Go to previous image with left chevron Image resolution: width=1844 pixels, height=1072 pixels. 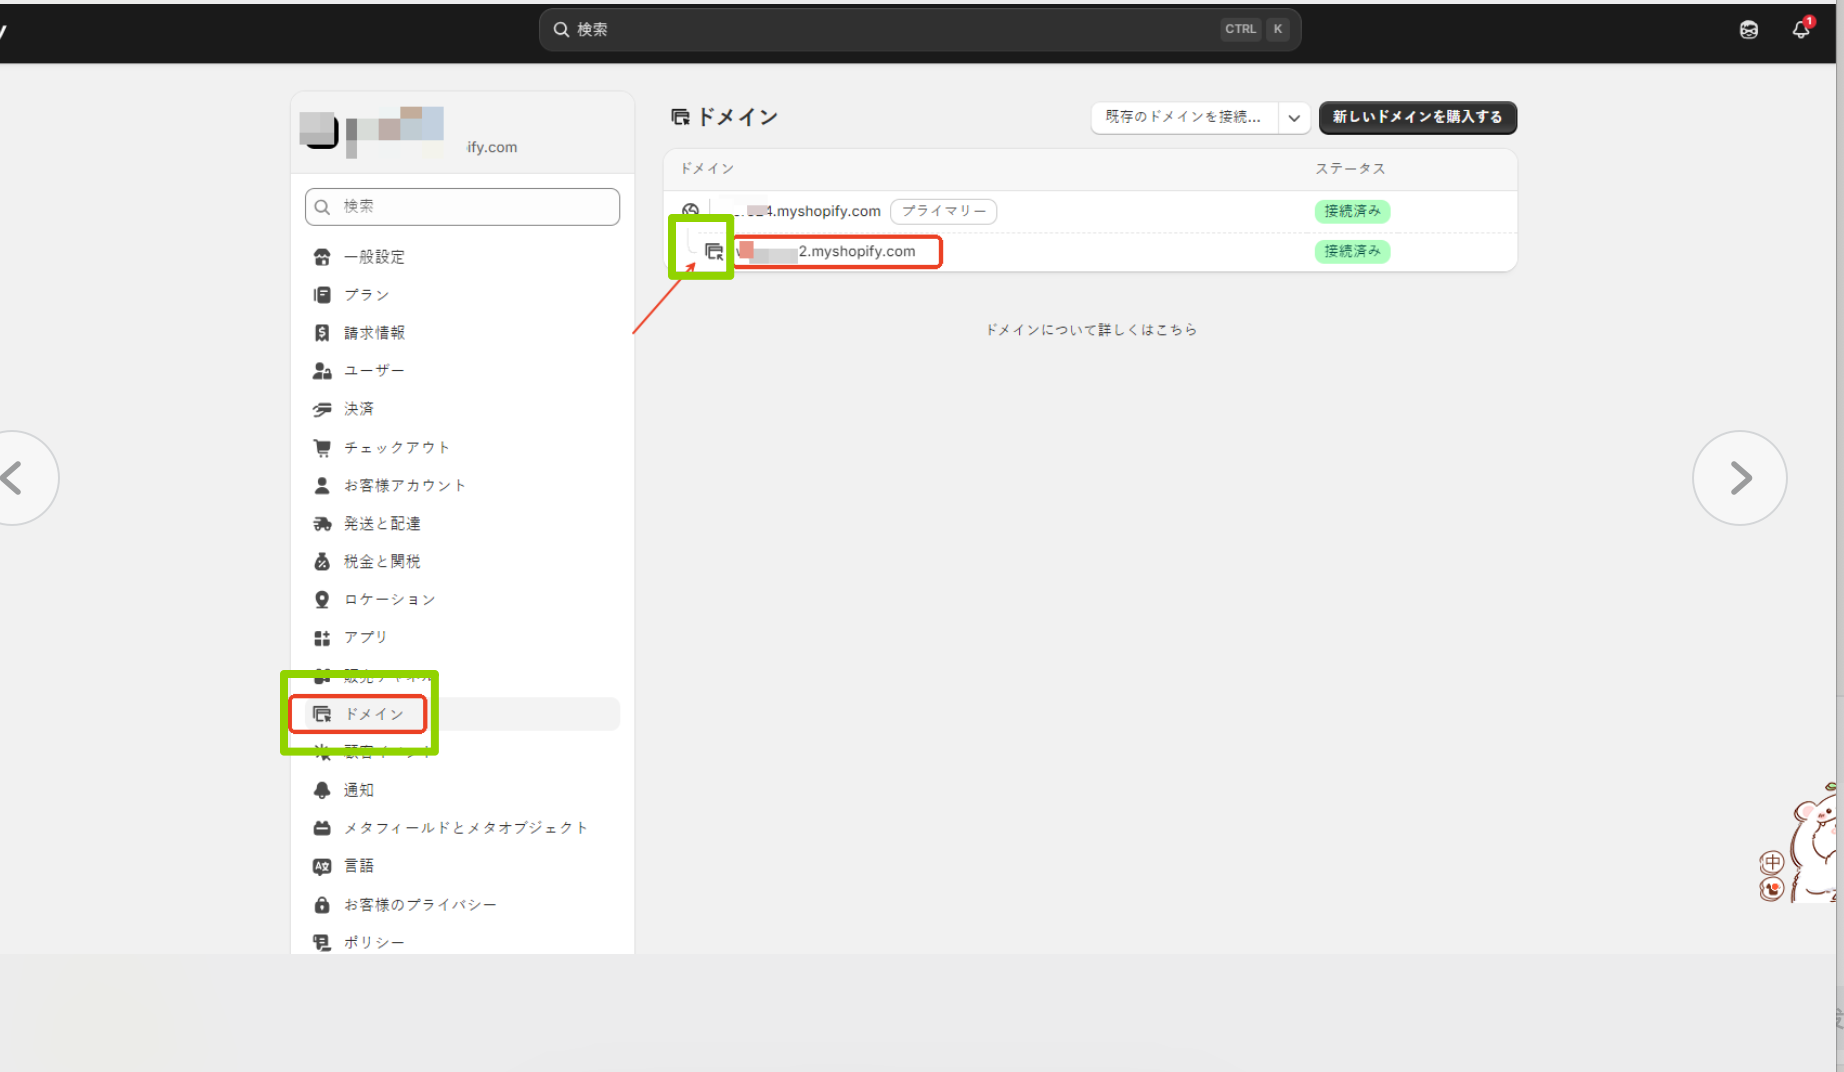click(x=14, y=478)
